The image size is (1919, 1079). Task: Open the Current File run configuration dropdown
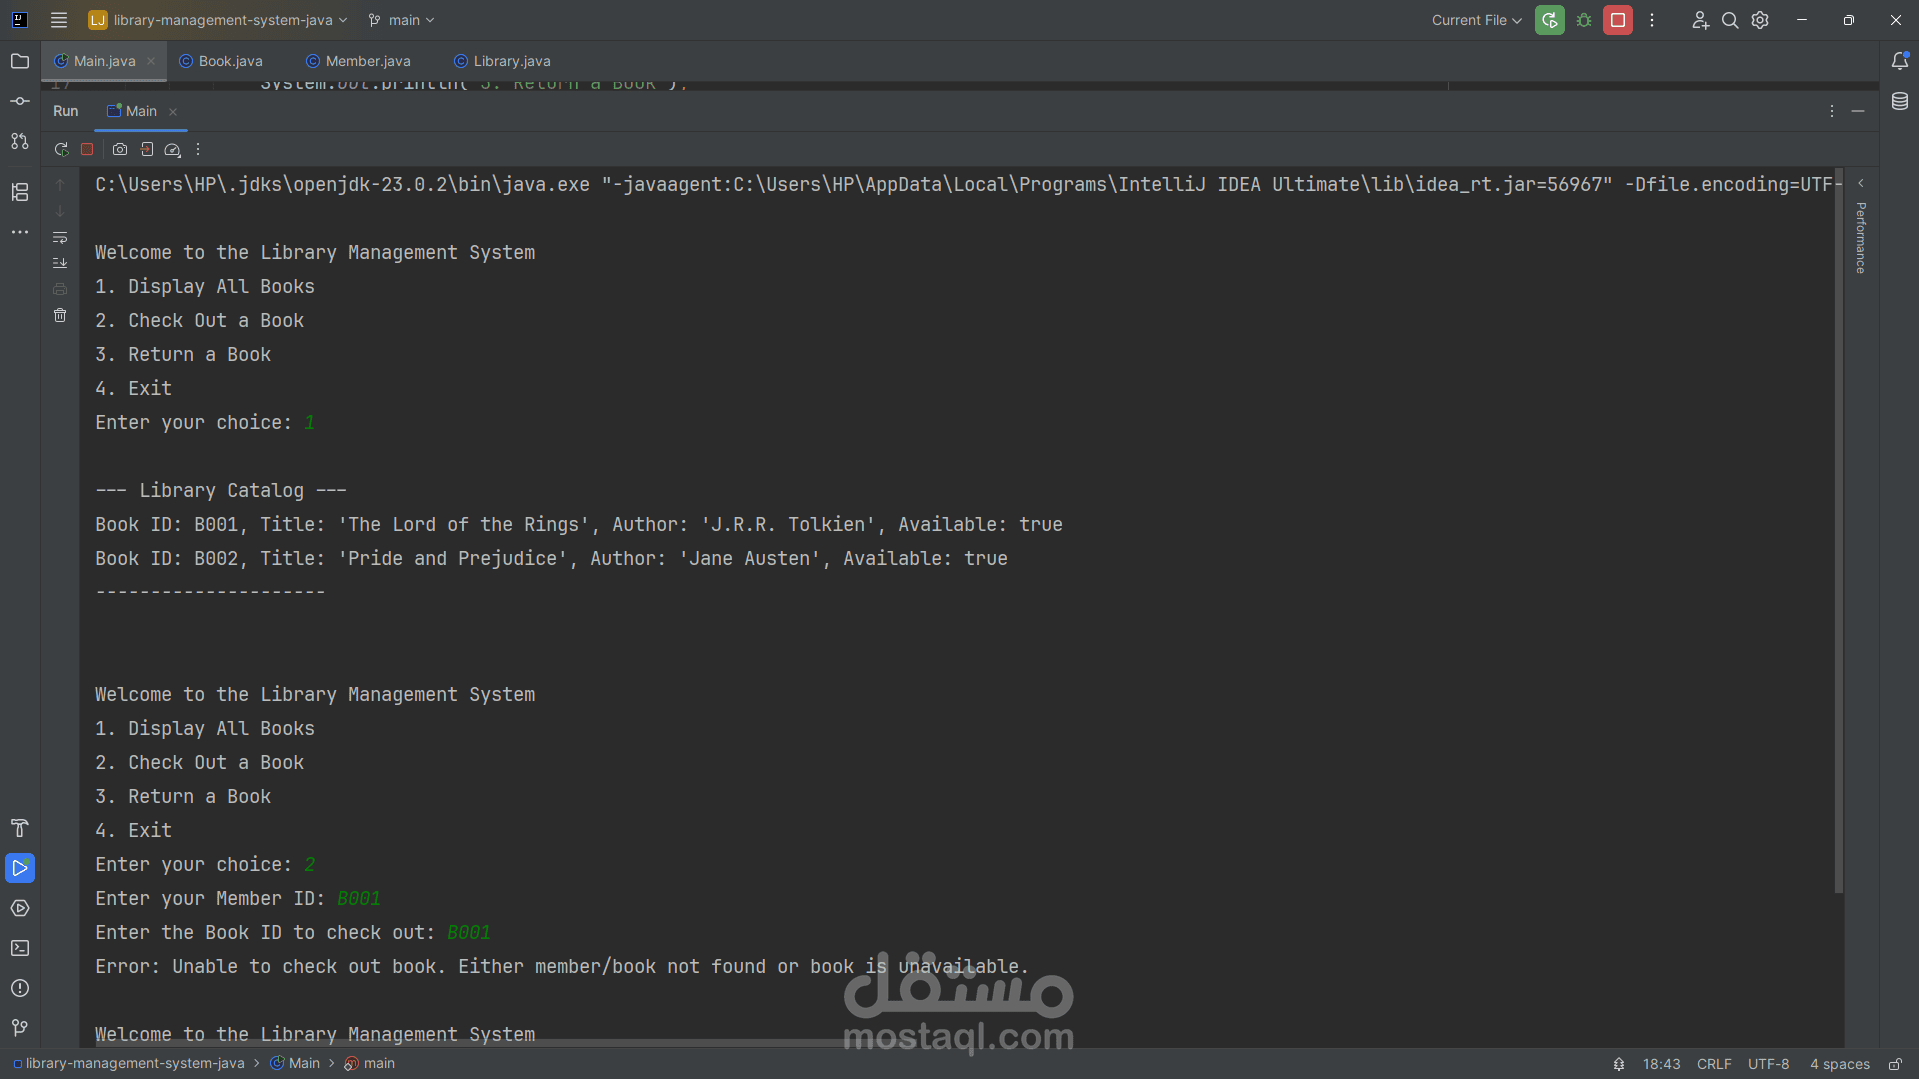[x=1476, y=20]
